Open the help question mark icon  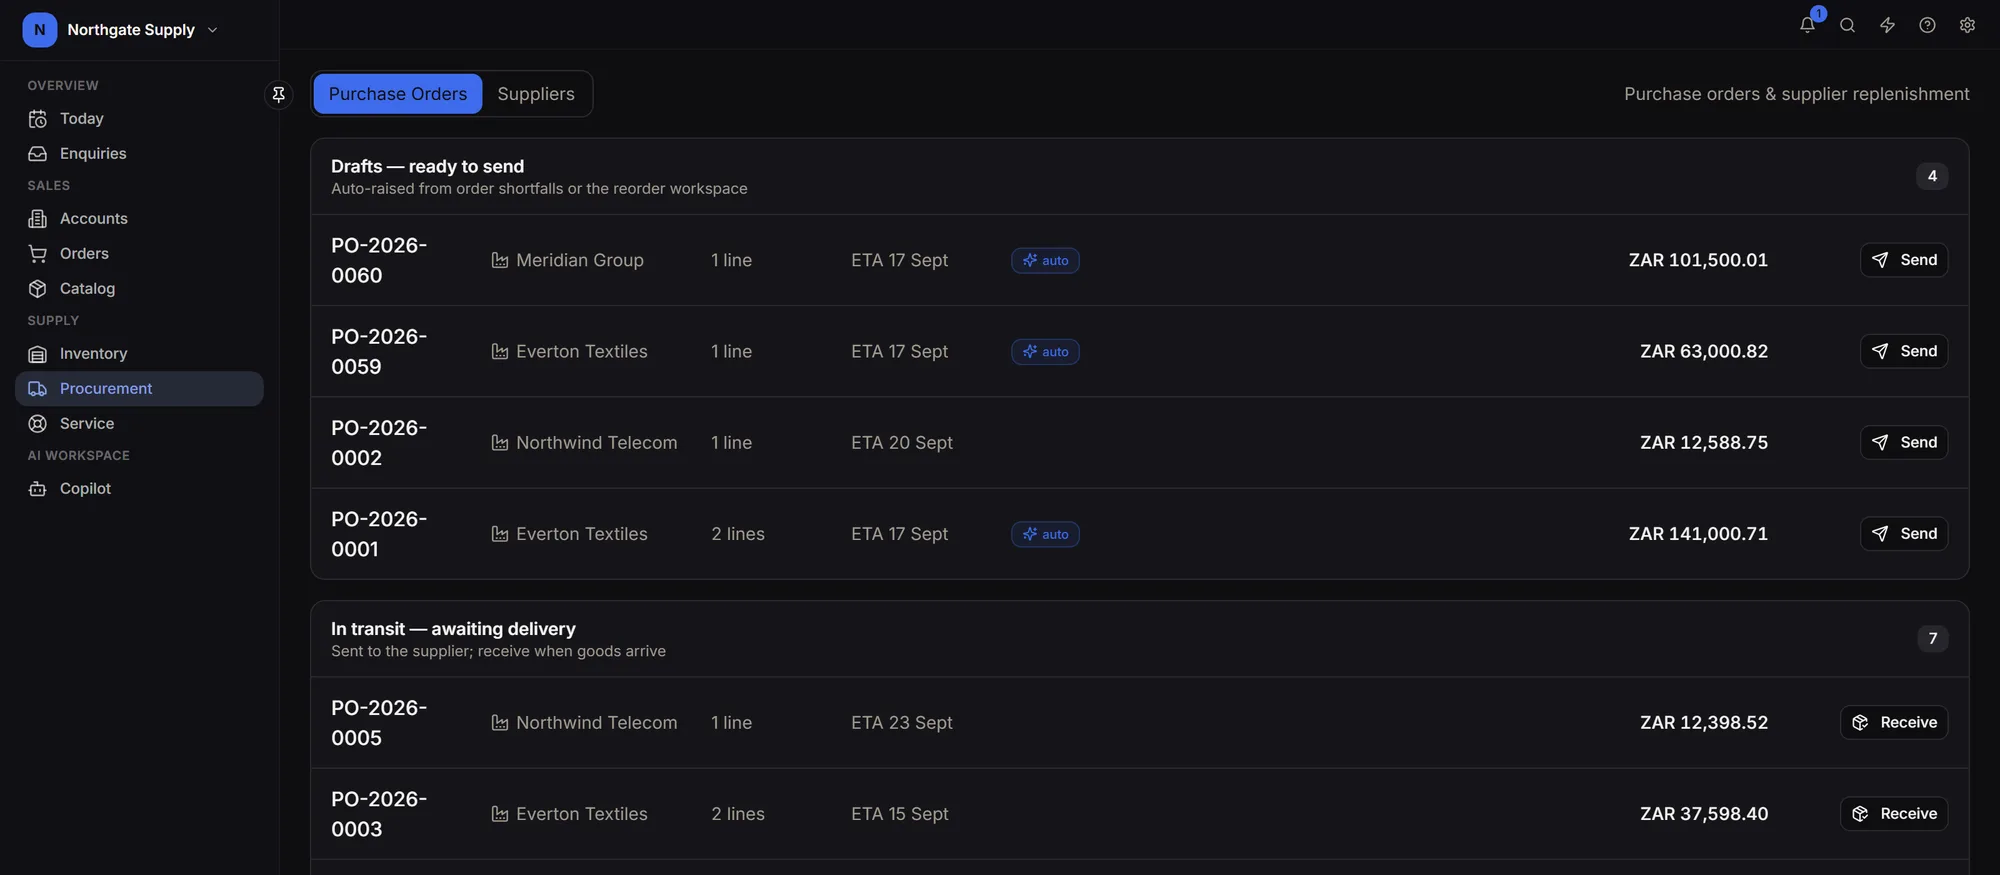click(x=1927, y=25)
